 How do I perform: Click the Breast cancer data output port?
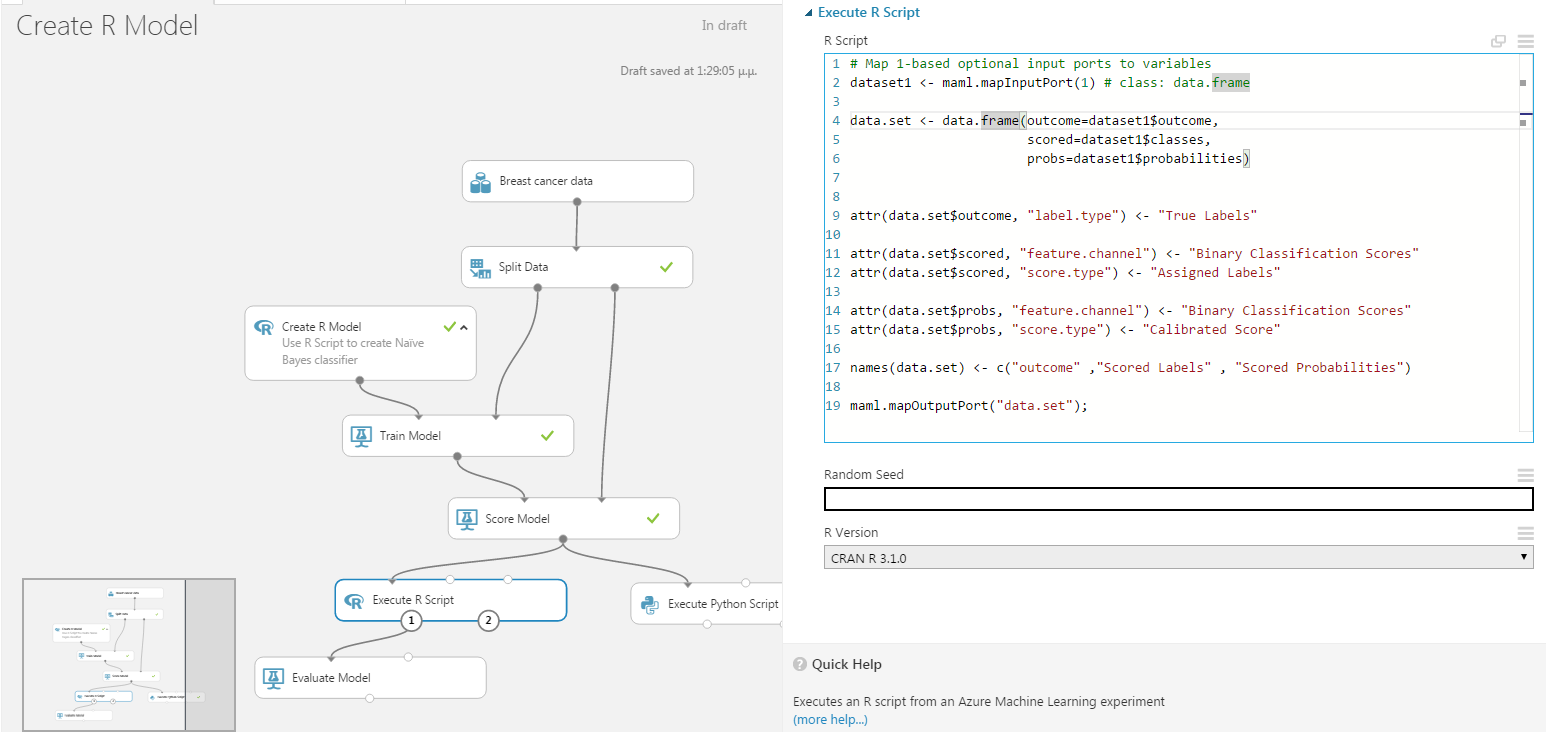click(x=577, y=202)
